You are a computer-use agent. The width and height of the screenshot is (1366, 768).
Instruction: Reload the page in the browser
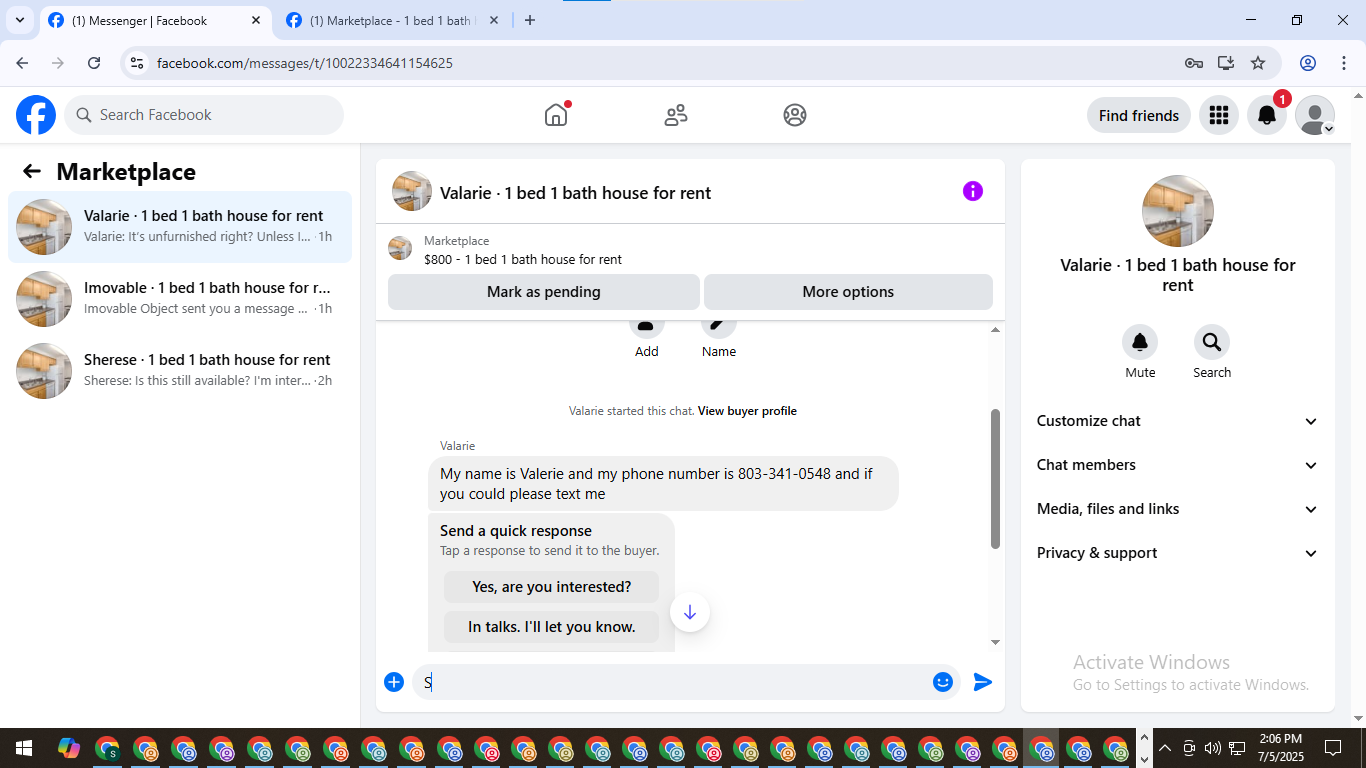pyautogui.click(x=94, y=63)
